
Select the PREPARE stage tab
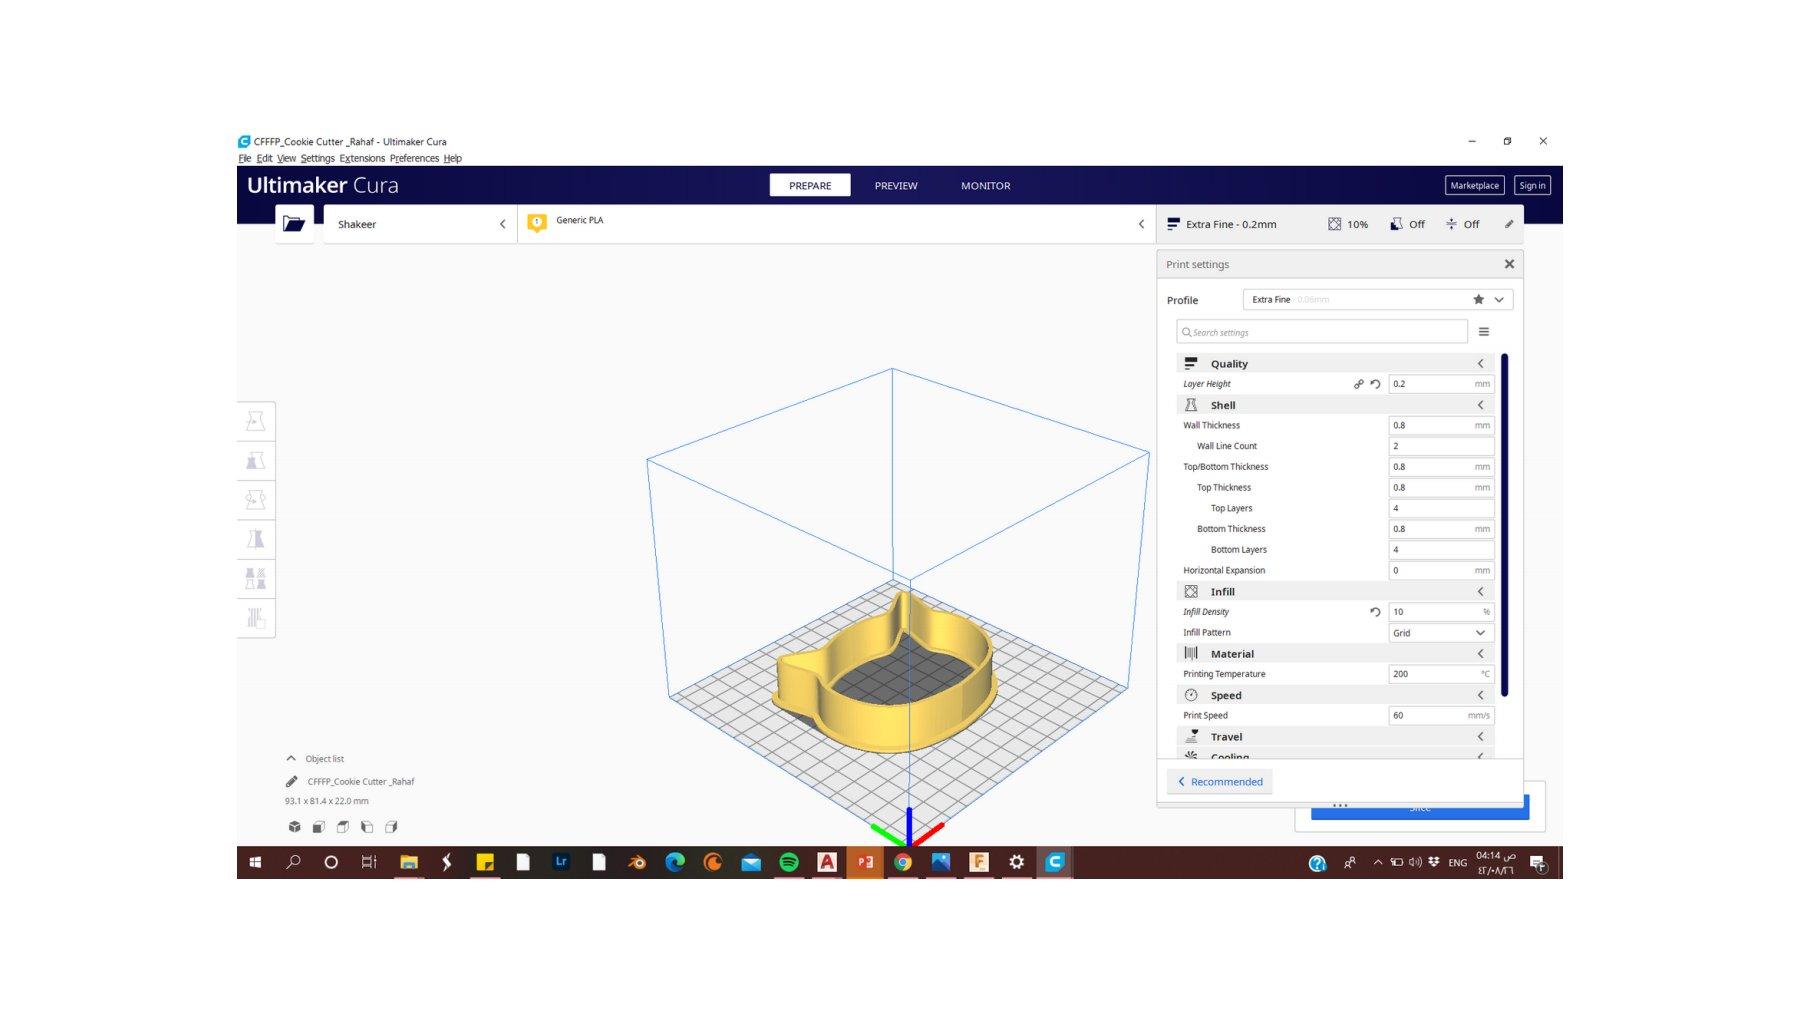pyautogui.click(x=810, y=186)
